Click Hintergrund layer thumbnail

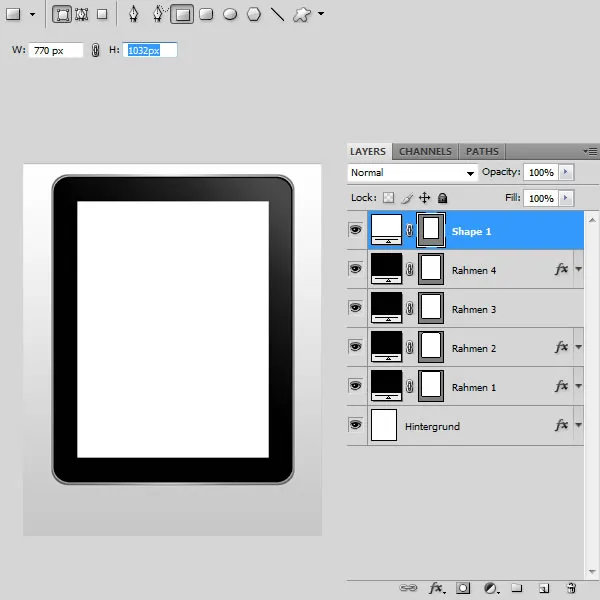point(384,425)
